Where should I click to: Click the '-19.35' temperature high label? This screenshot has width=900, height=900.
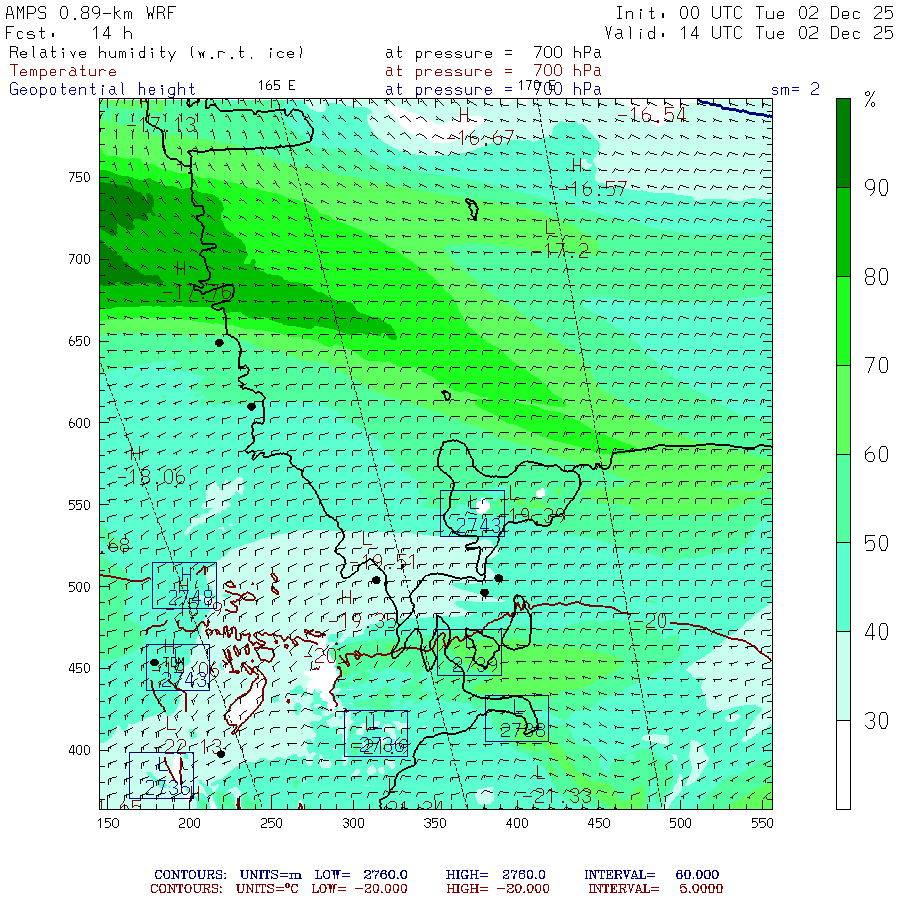click(363, 620)
